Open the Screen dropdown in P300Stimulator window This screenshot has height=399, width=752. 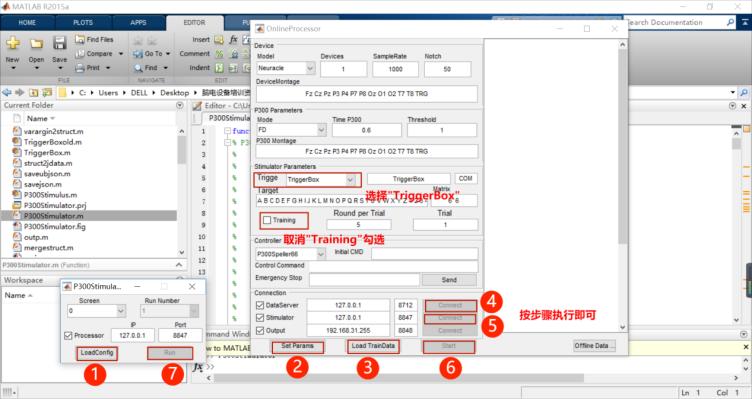click(96, 311)
